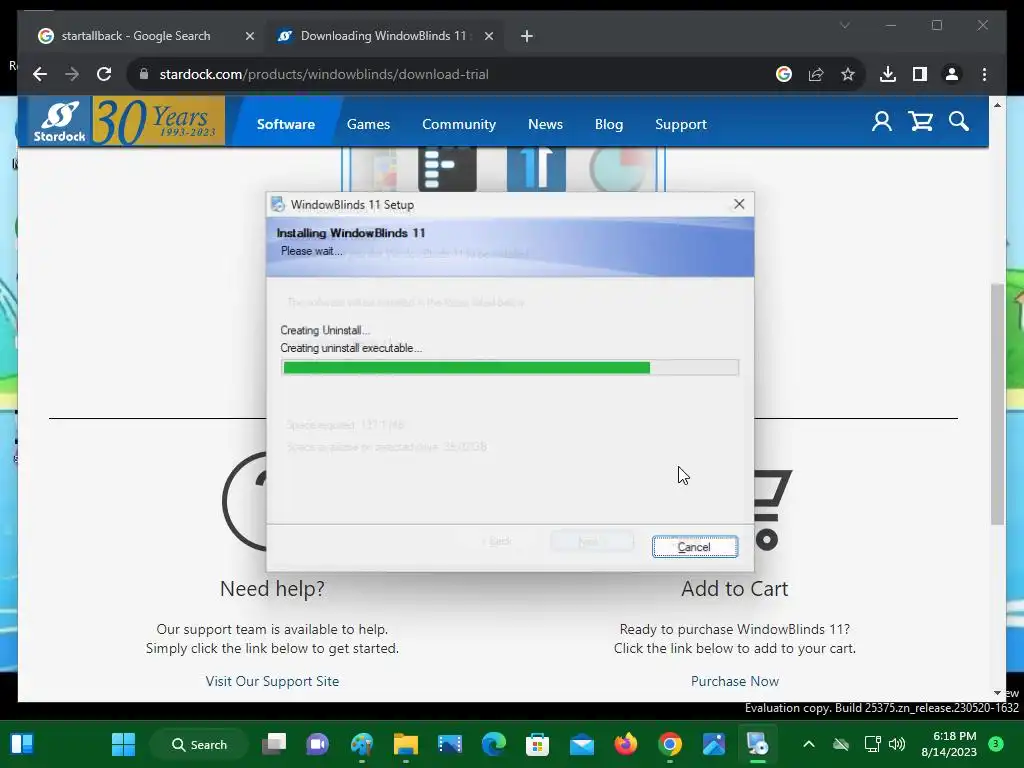Open the Community menu item
This screenshot has height=768, width=1024.
tap(458, 124)
